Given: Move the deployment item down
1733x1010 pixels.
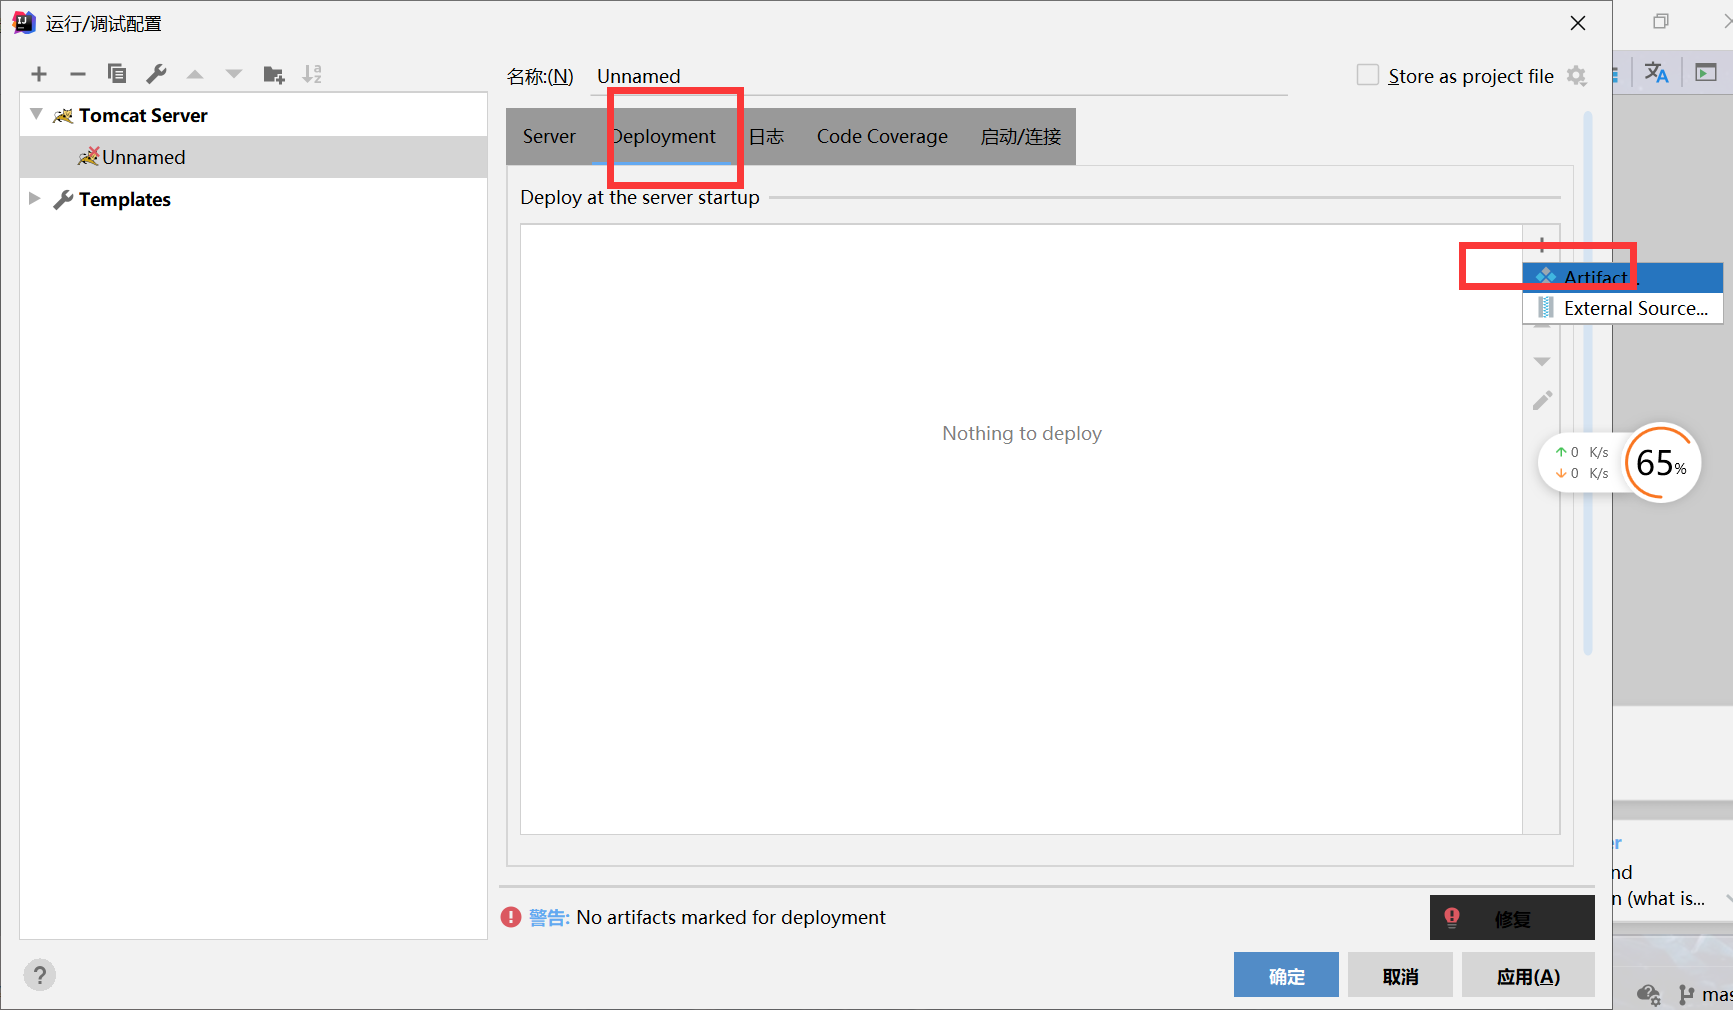Looking at the screenshot, I should click(1542, 362).
